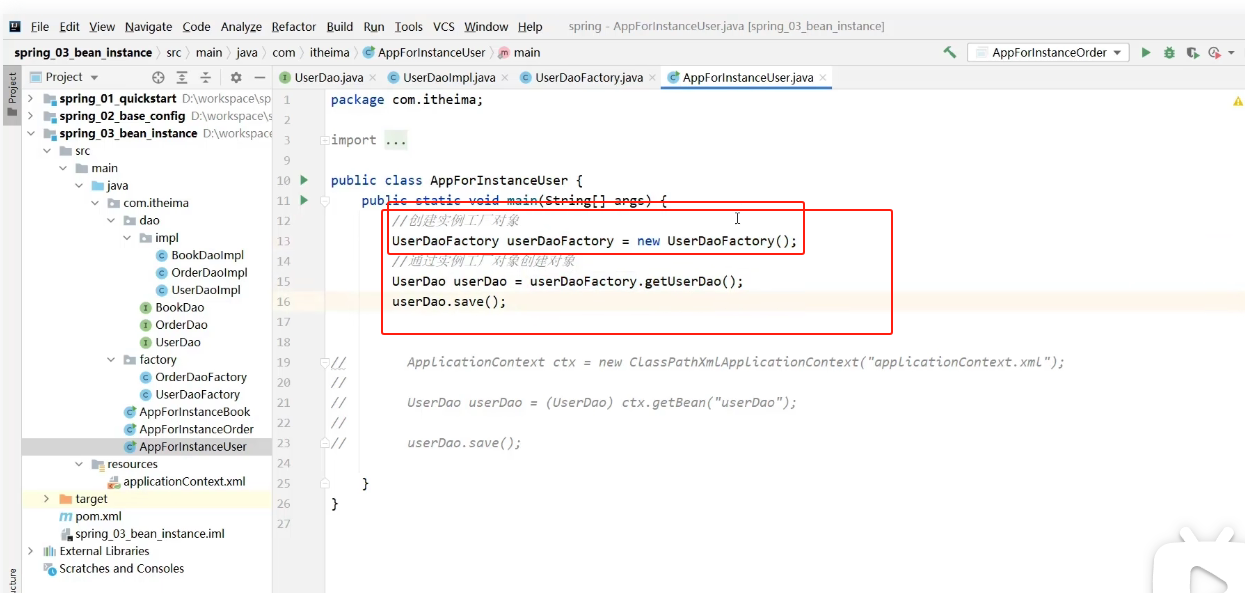Open the Window menu

coord(486,27)
